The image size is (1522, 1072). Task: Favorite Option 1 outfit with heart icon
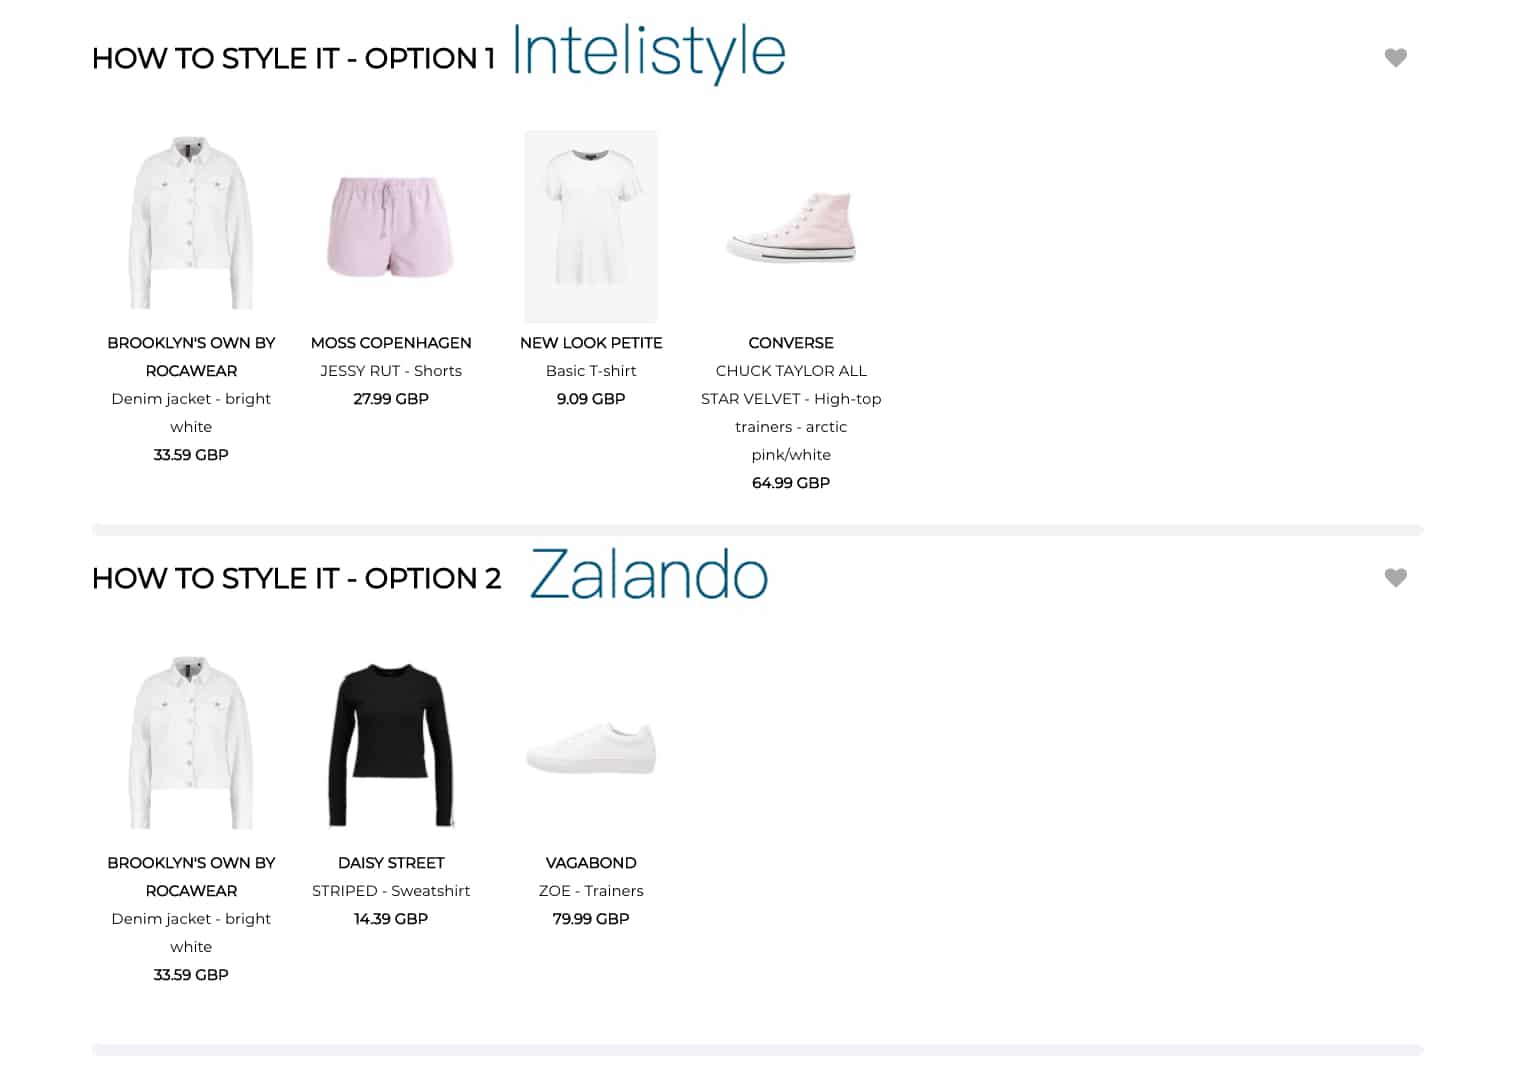point(1395,58)
